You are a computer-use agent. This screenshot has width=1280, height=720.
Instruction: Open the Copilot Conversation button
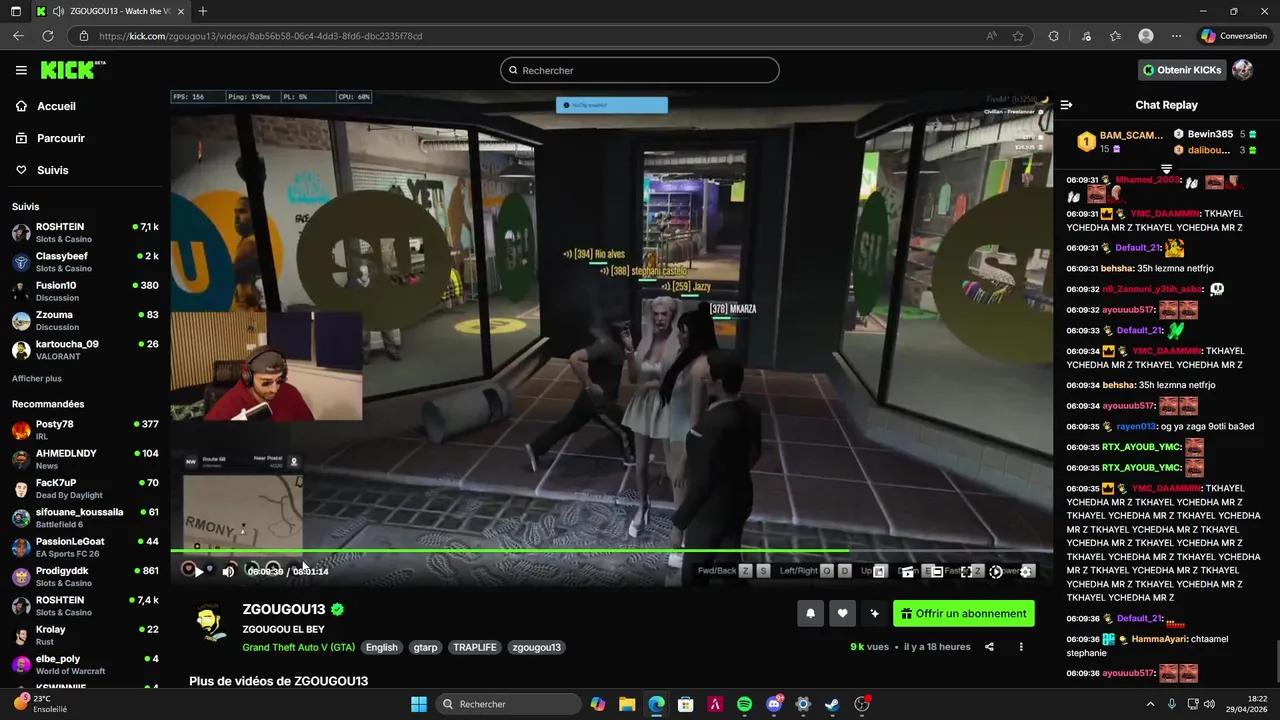1234,36
